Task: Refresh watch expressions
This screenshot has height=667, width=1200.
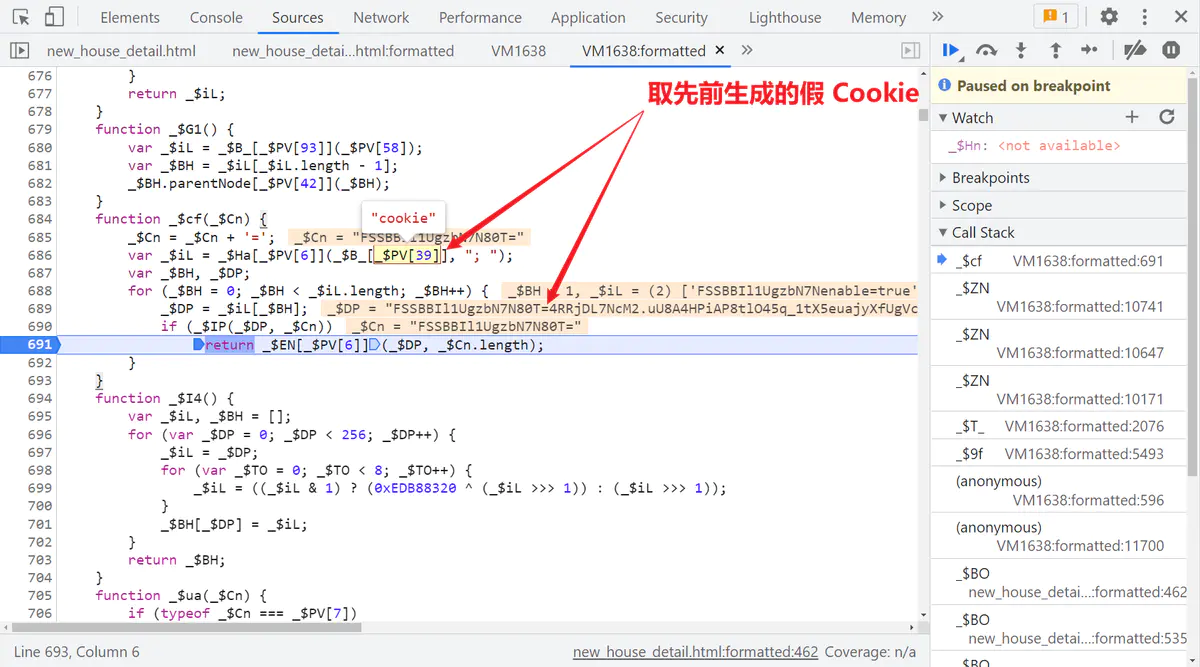Action: click(x=1166, y=117)
